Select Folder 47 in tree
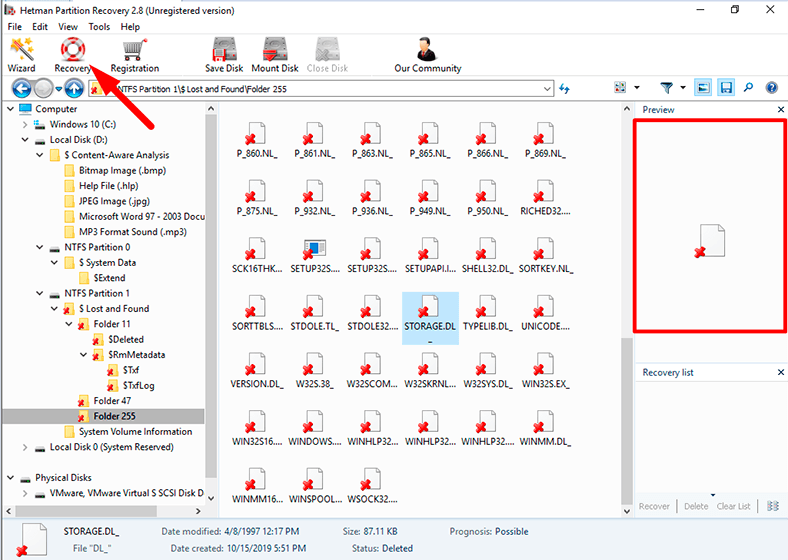The height and width of the screenshot is (560, 788). 104,401
